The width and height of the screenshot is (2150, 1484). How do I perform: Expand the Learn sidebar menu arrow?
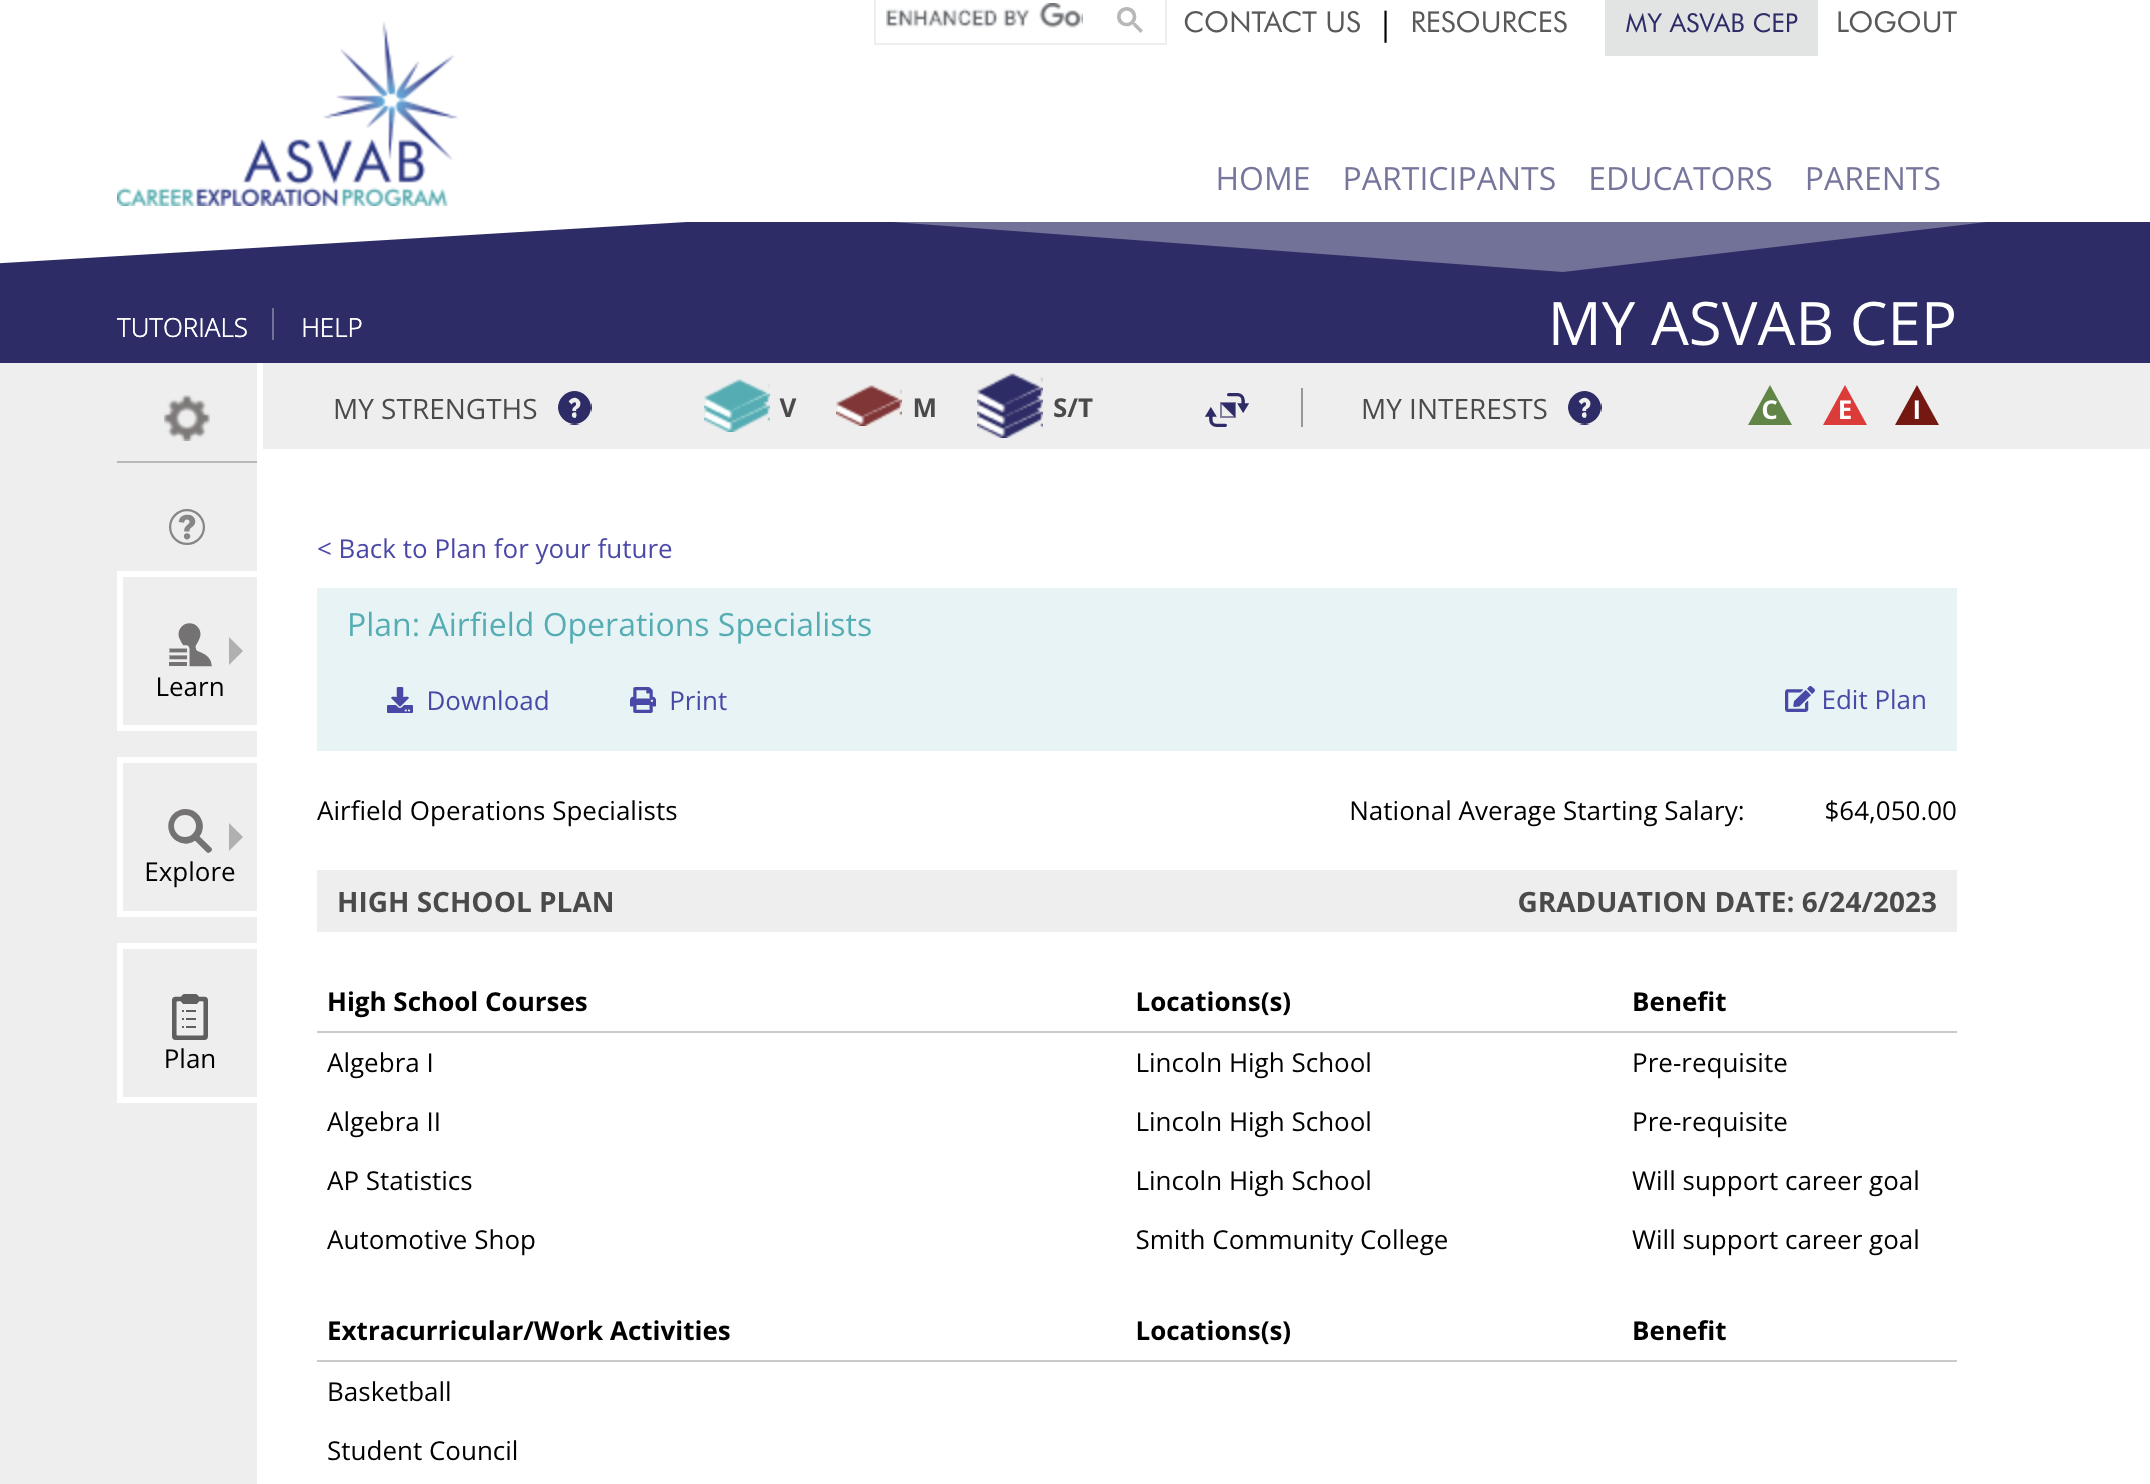(236, 651)
